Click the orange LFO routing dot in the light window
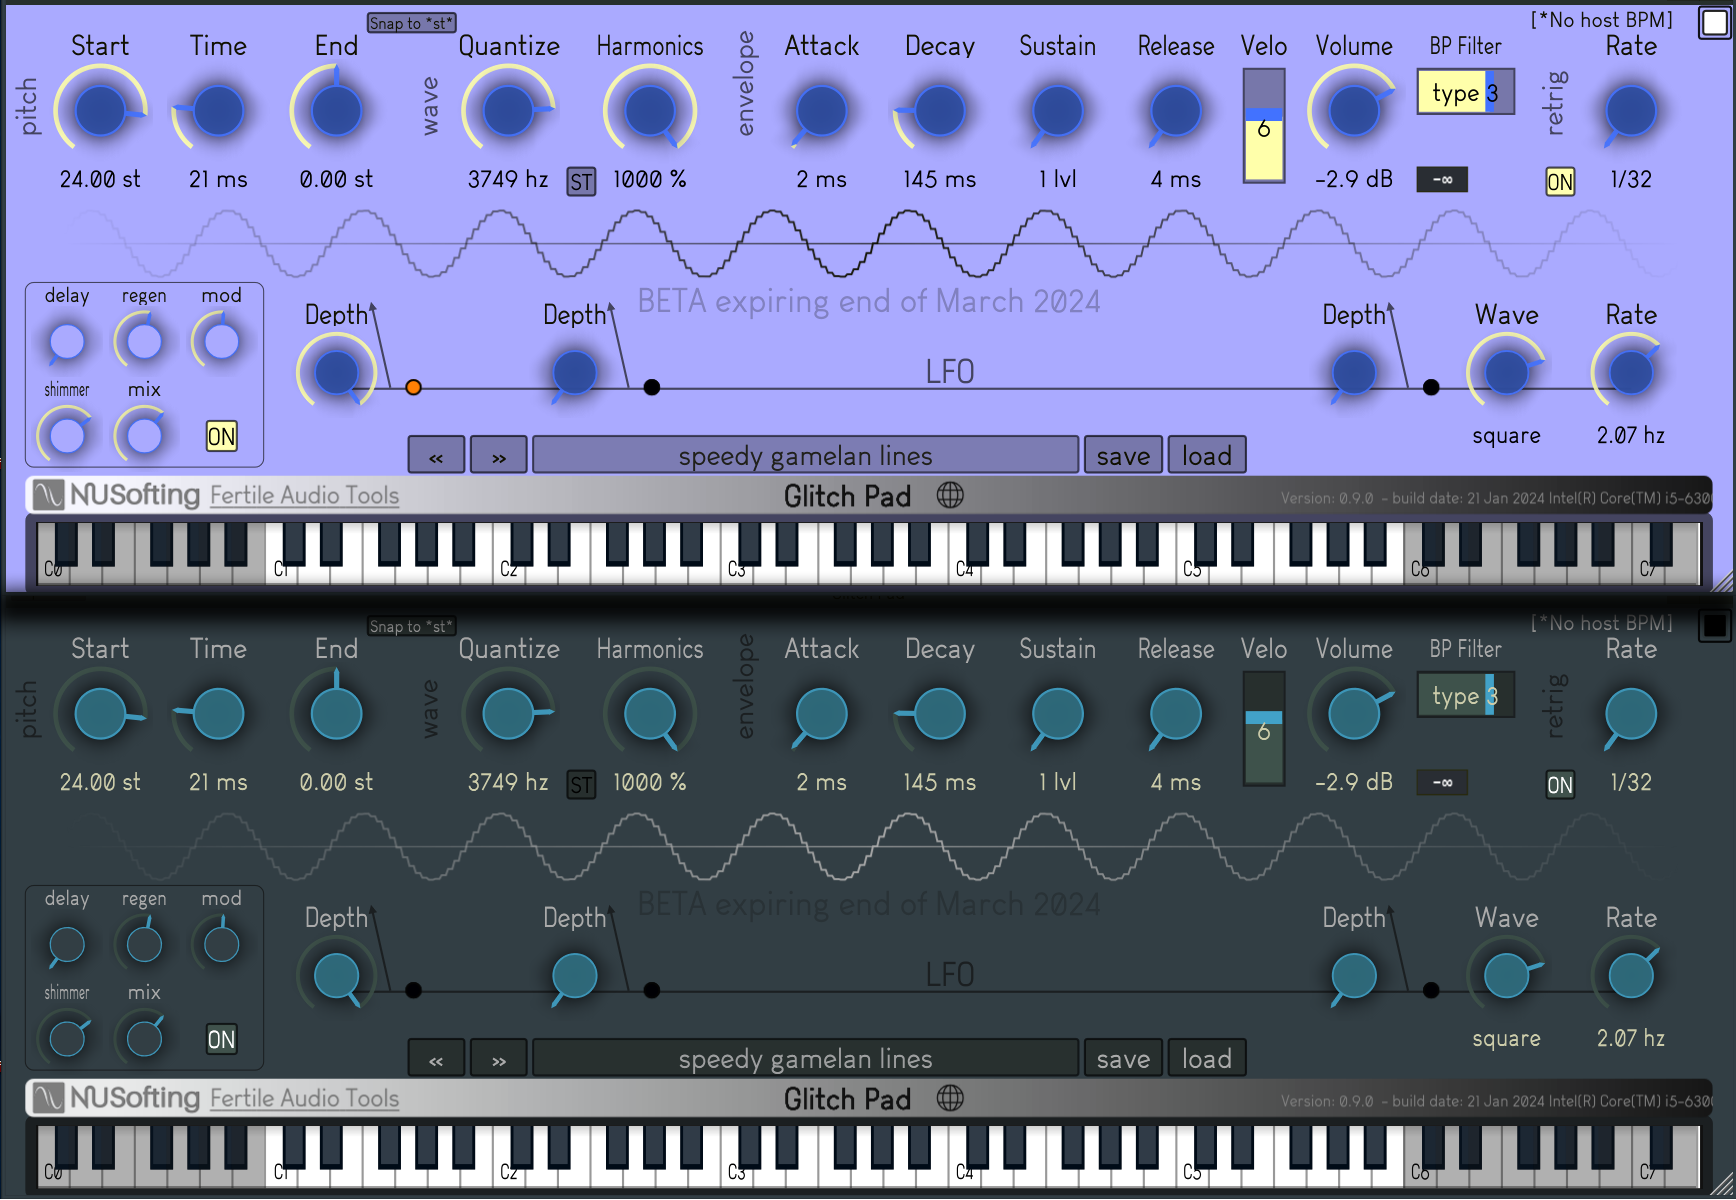This screenshot has width=1736, height=1200. [x=413, y=387]
